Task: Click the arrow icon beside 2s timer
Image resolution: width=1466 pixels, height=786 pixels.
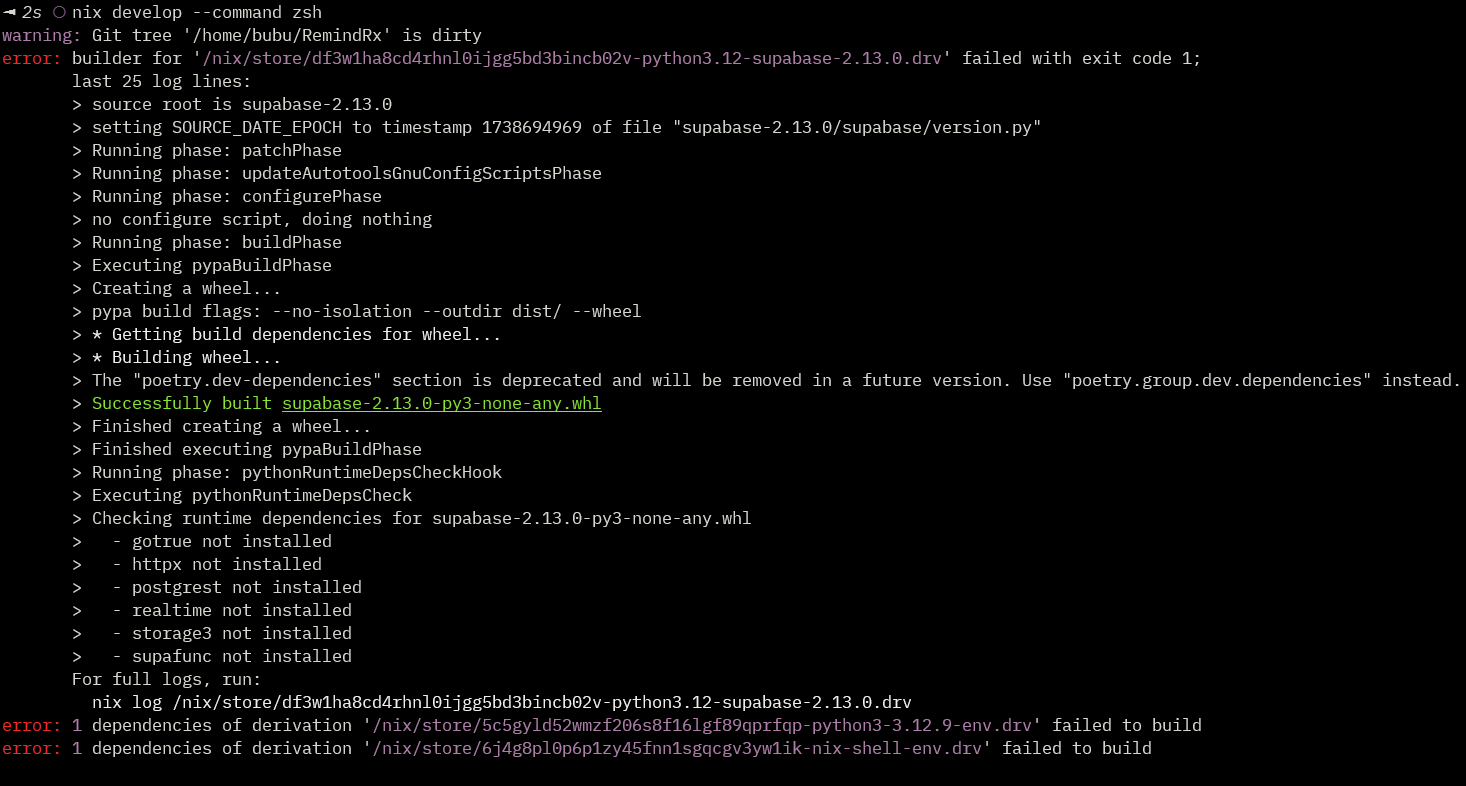Action: tap(9, 12)
